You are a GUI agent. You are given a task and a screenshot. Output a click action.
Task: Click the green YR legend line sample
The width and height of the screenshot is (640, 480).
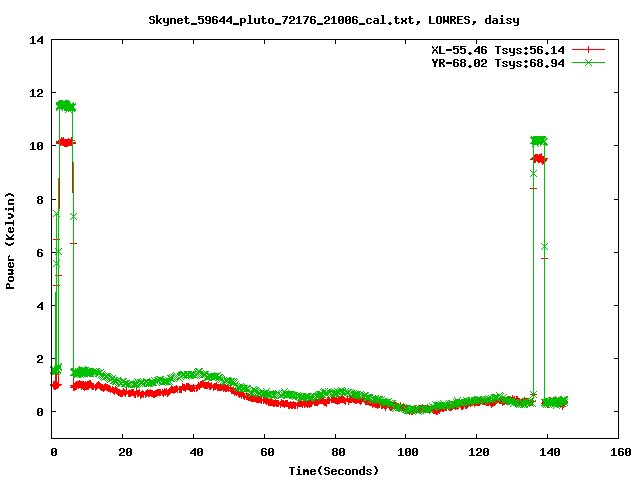tap(588, 62)
